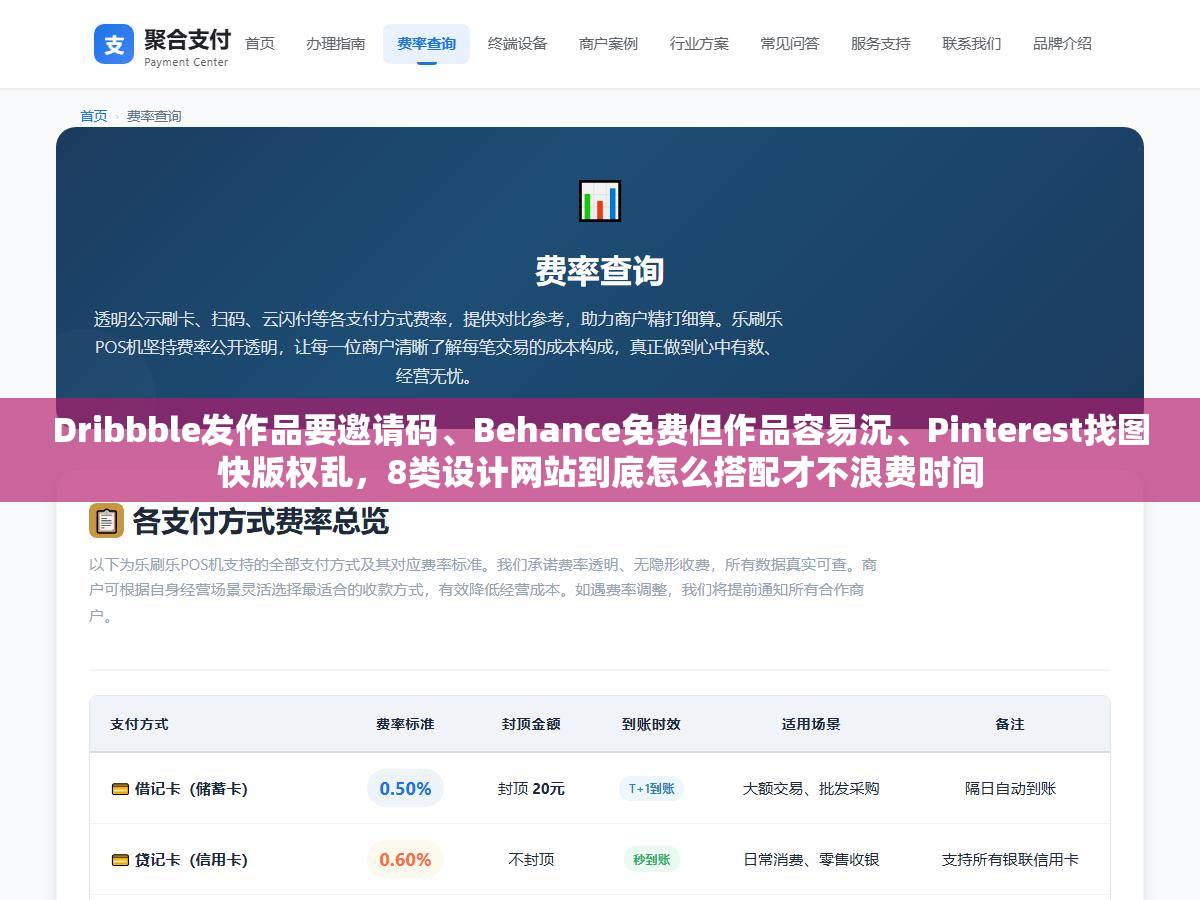Open the 行业方案 nav item
This screenshot has height=900, width=1200.
700,44
